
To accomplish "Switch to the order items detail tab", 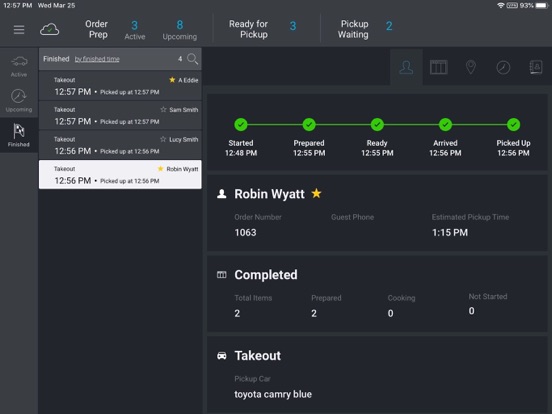I will pos(439,67).
